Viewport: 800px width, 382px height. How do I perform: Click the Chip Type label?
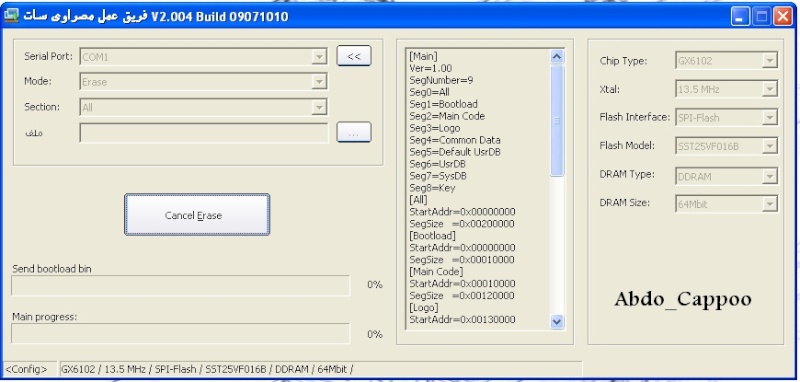(623, 61)
